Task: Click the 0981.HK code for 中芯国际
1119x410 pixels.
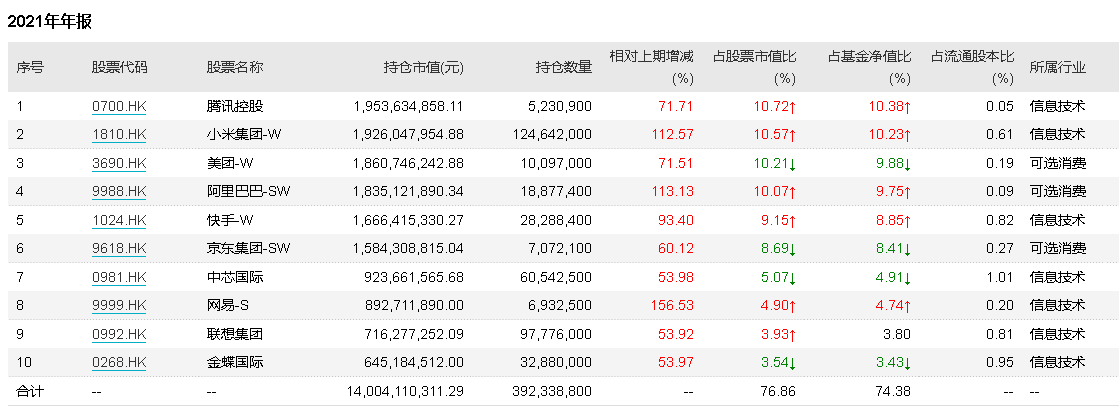Action: click(119, 277)
